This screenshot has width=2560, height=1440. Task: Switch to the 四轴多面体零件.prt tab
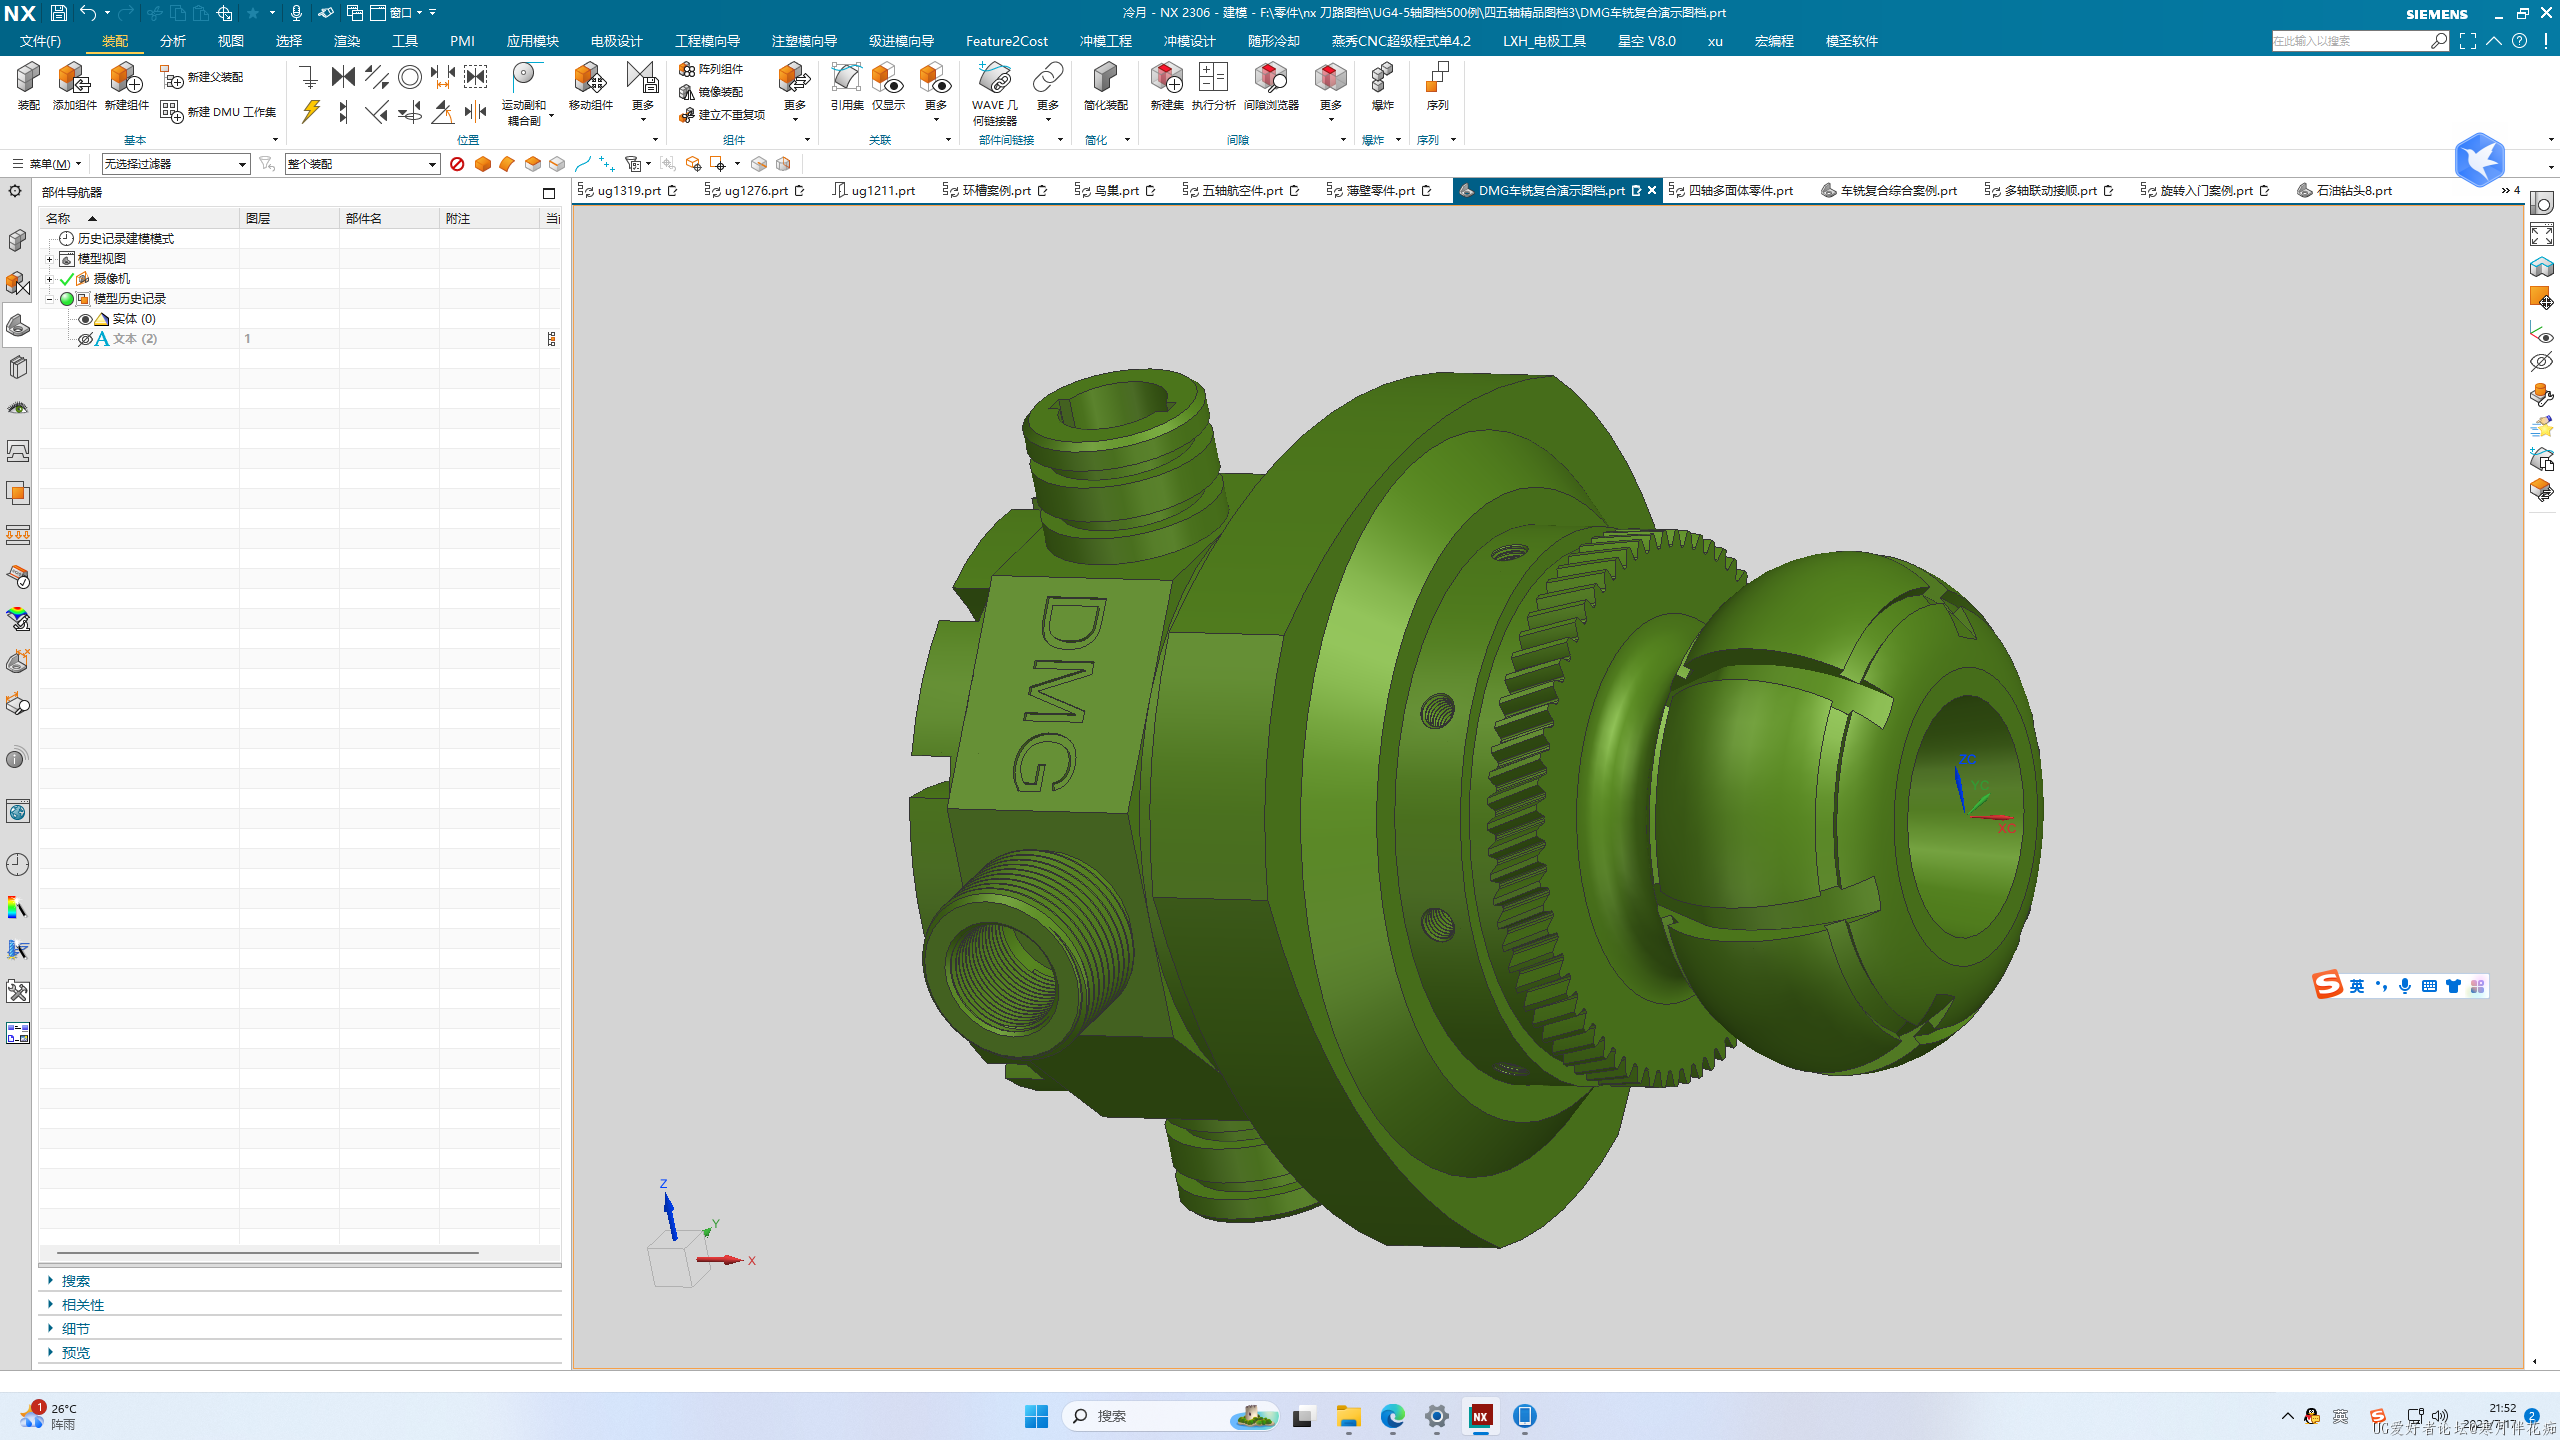tap(1733, 190)
